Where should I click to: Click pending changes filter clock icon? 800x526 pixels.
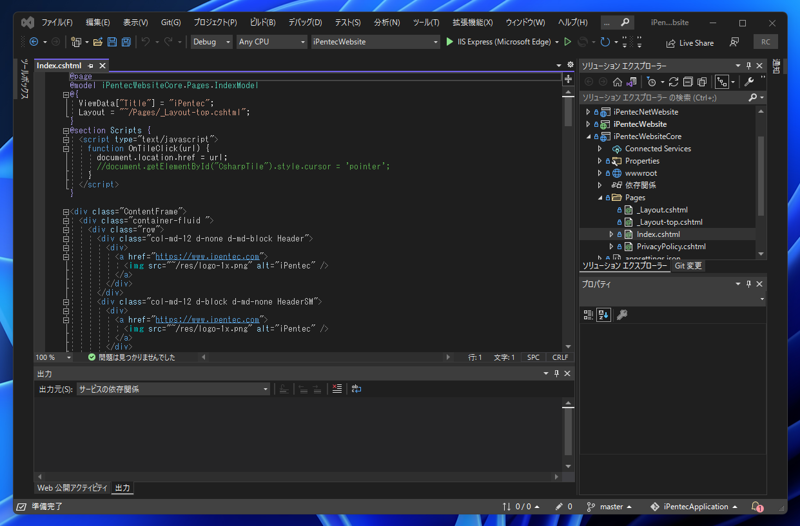tap(652, 82)
